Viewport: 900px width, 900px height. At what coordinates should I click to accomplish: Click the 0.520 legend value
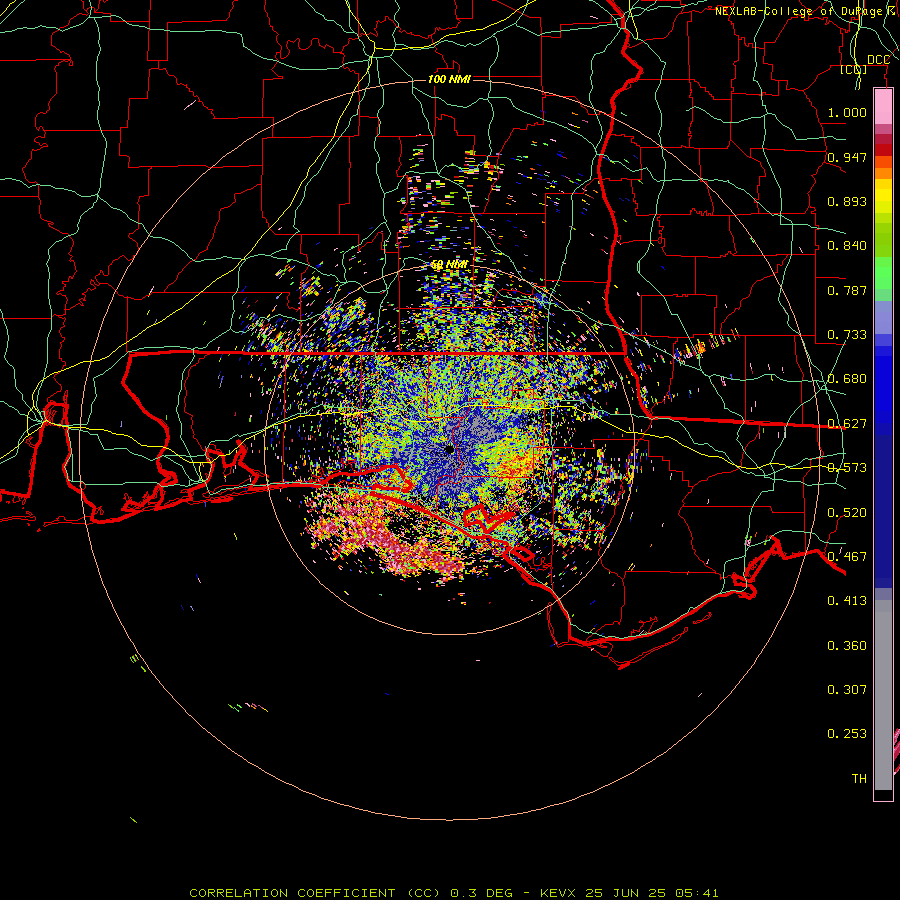(847, 513)
